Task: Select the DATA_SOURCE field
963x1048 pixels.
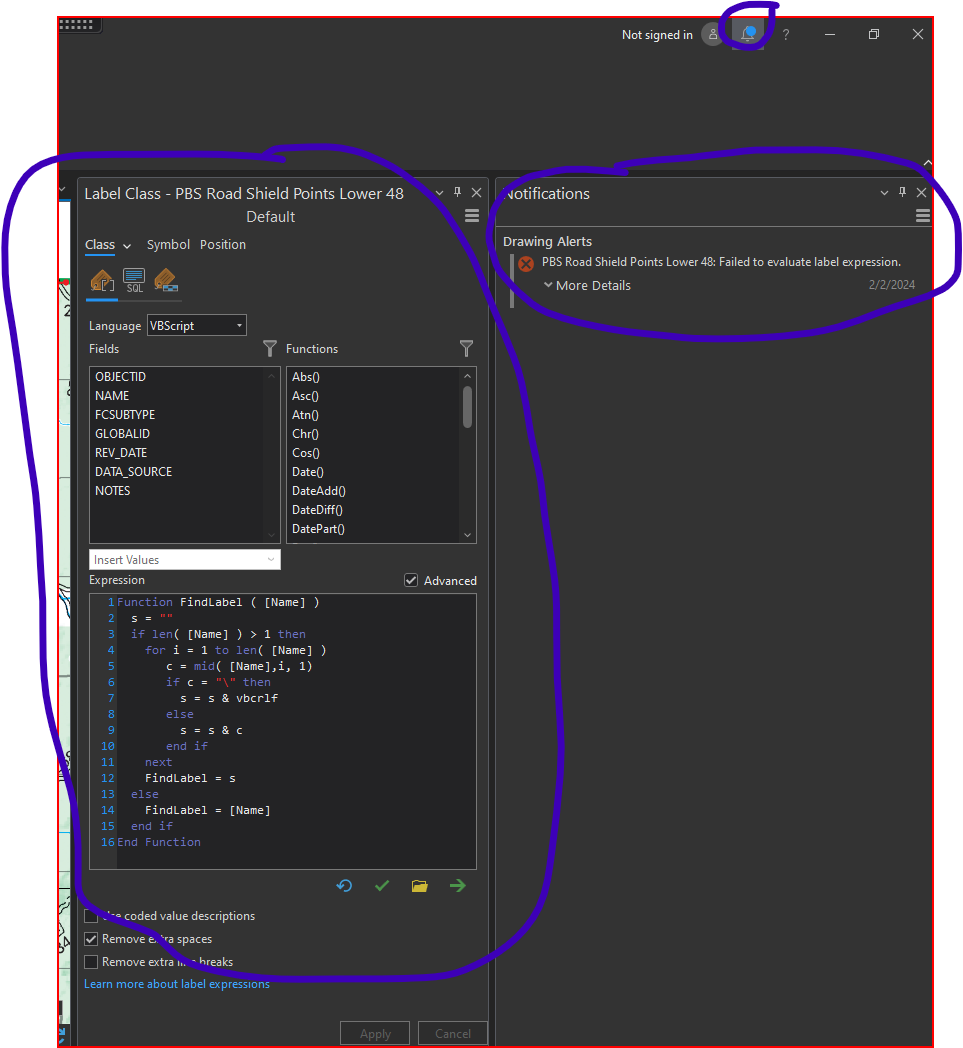Action: (133, 472)
